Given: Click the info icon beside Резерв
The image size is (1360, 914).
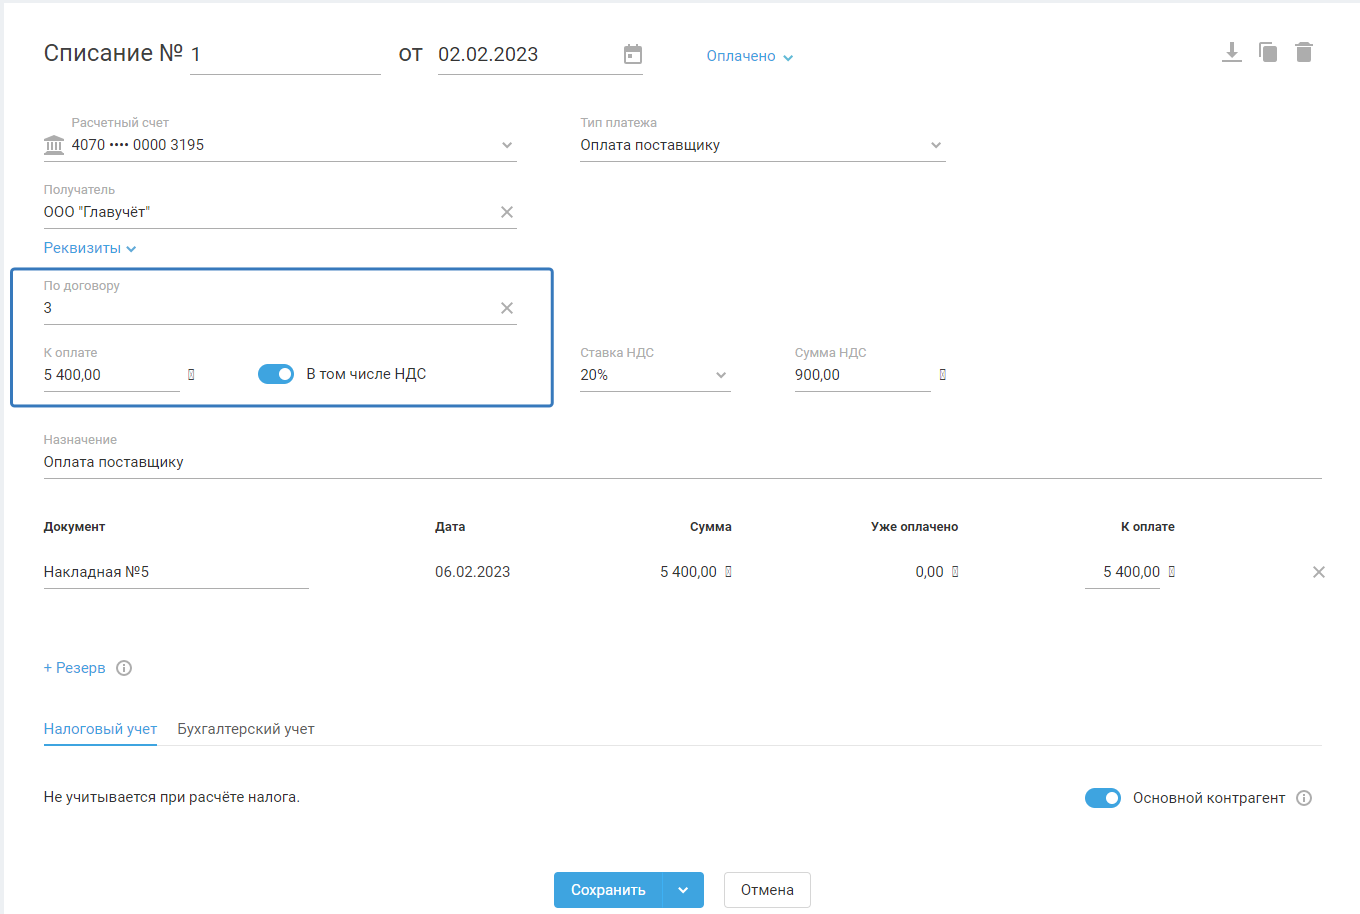Looking at the screenshot, I should tap(124, 668).
